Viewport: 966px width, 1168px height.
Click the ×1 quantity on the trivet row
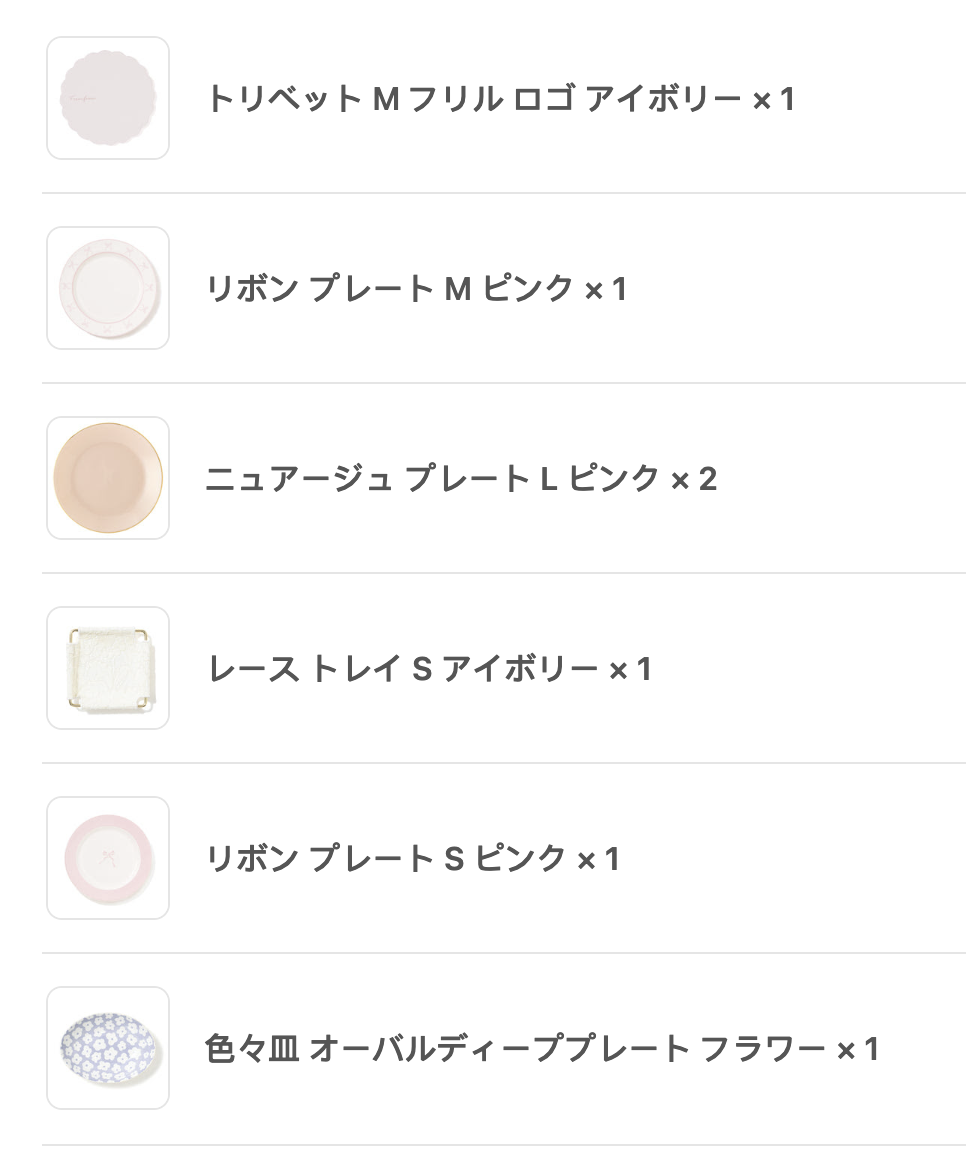(x=774, y=99)
